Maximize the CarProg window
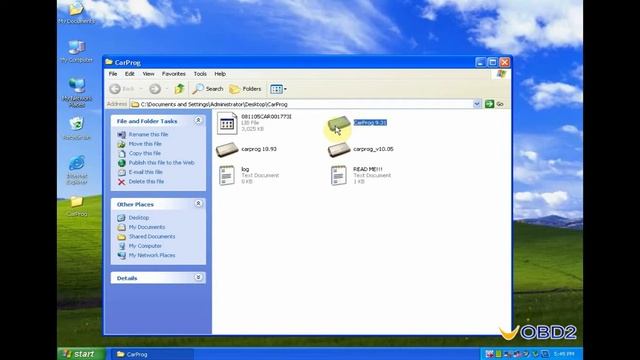Image resolution: width=640 pixels, height=360 pixels. point(493,62)
